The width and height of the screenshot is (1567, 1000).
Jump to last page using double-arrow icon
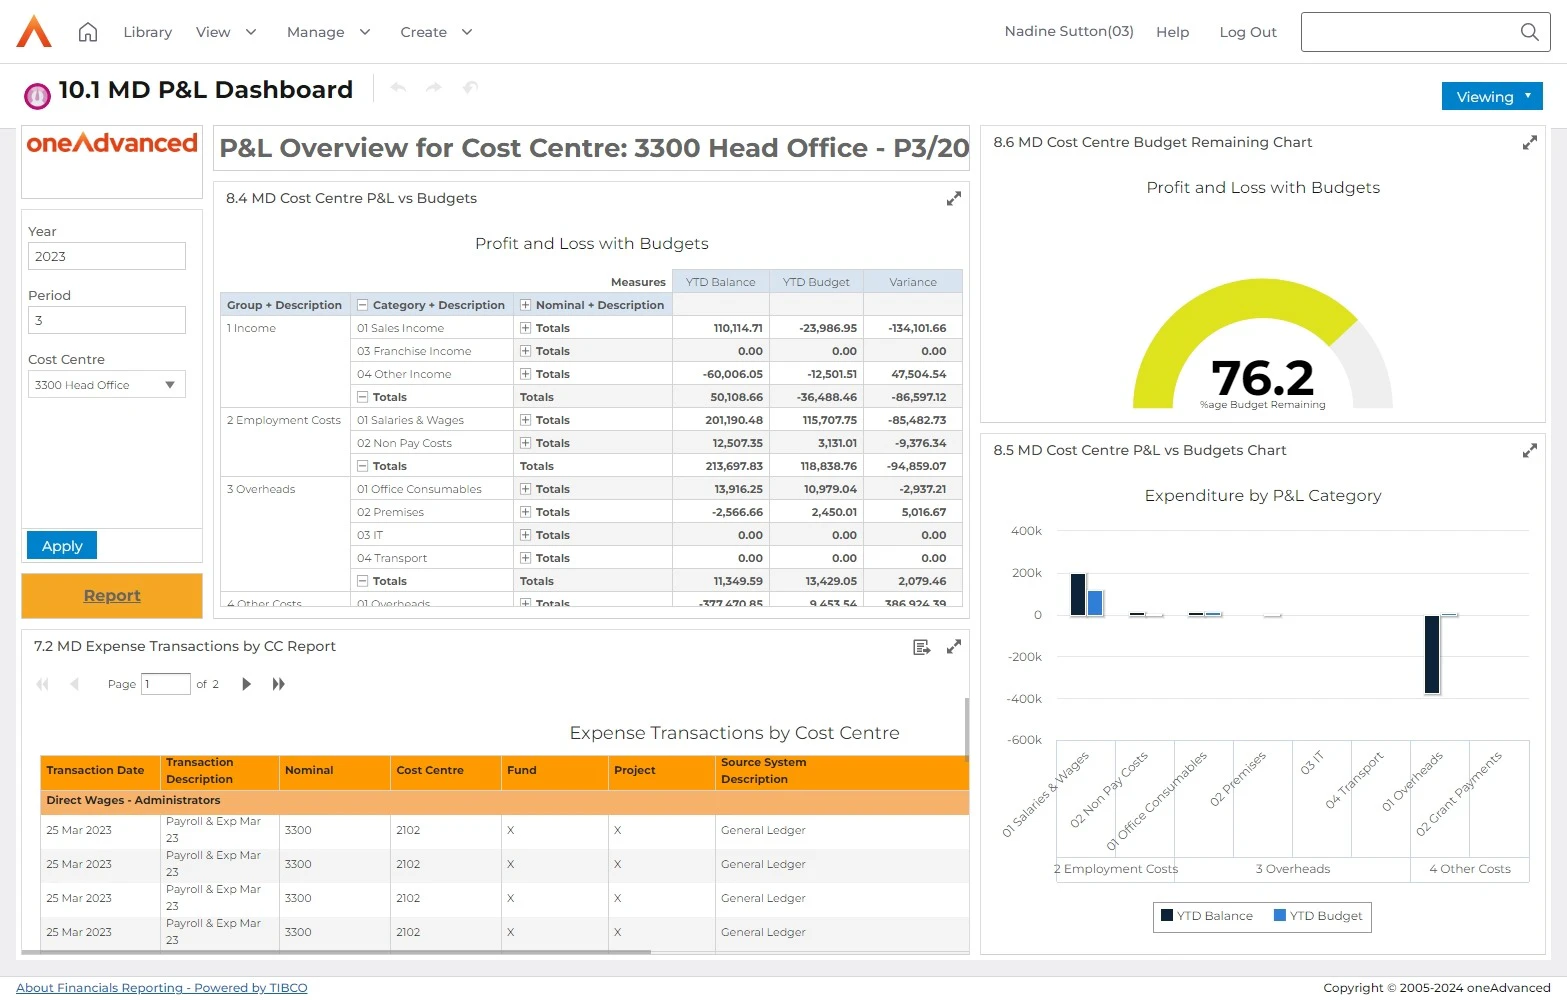click(279, 684)
